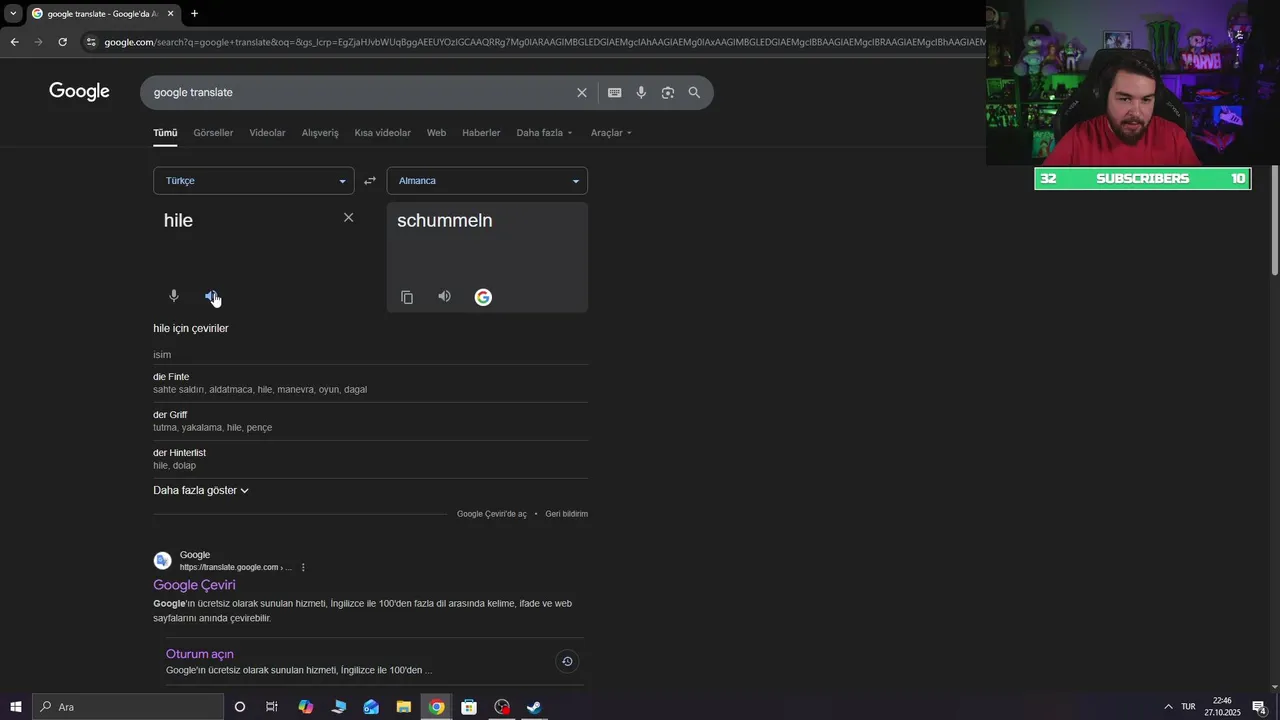Image resolution: width=1280 pixels, height=720 pixels.
Task: Go back in browser history
Action: pos(14,42)
